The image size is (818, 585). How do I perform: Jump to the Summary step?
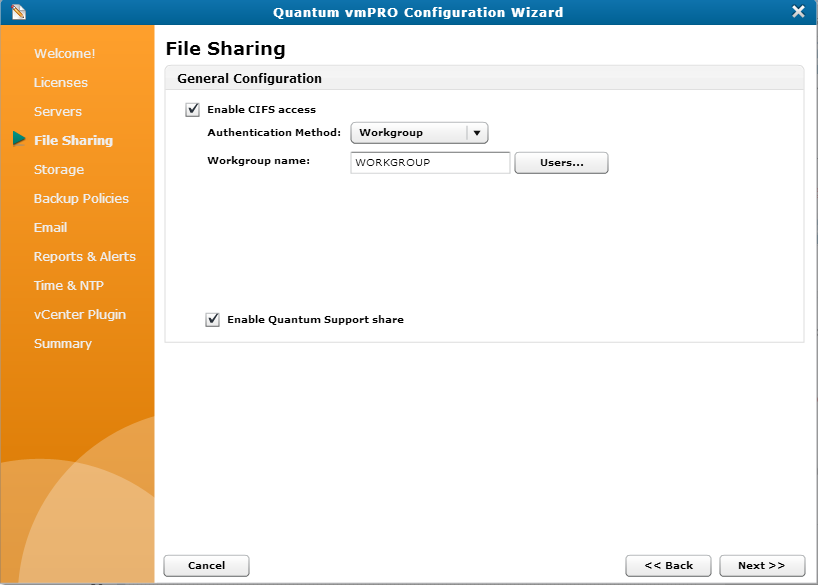[x=62, y=343]
